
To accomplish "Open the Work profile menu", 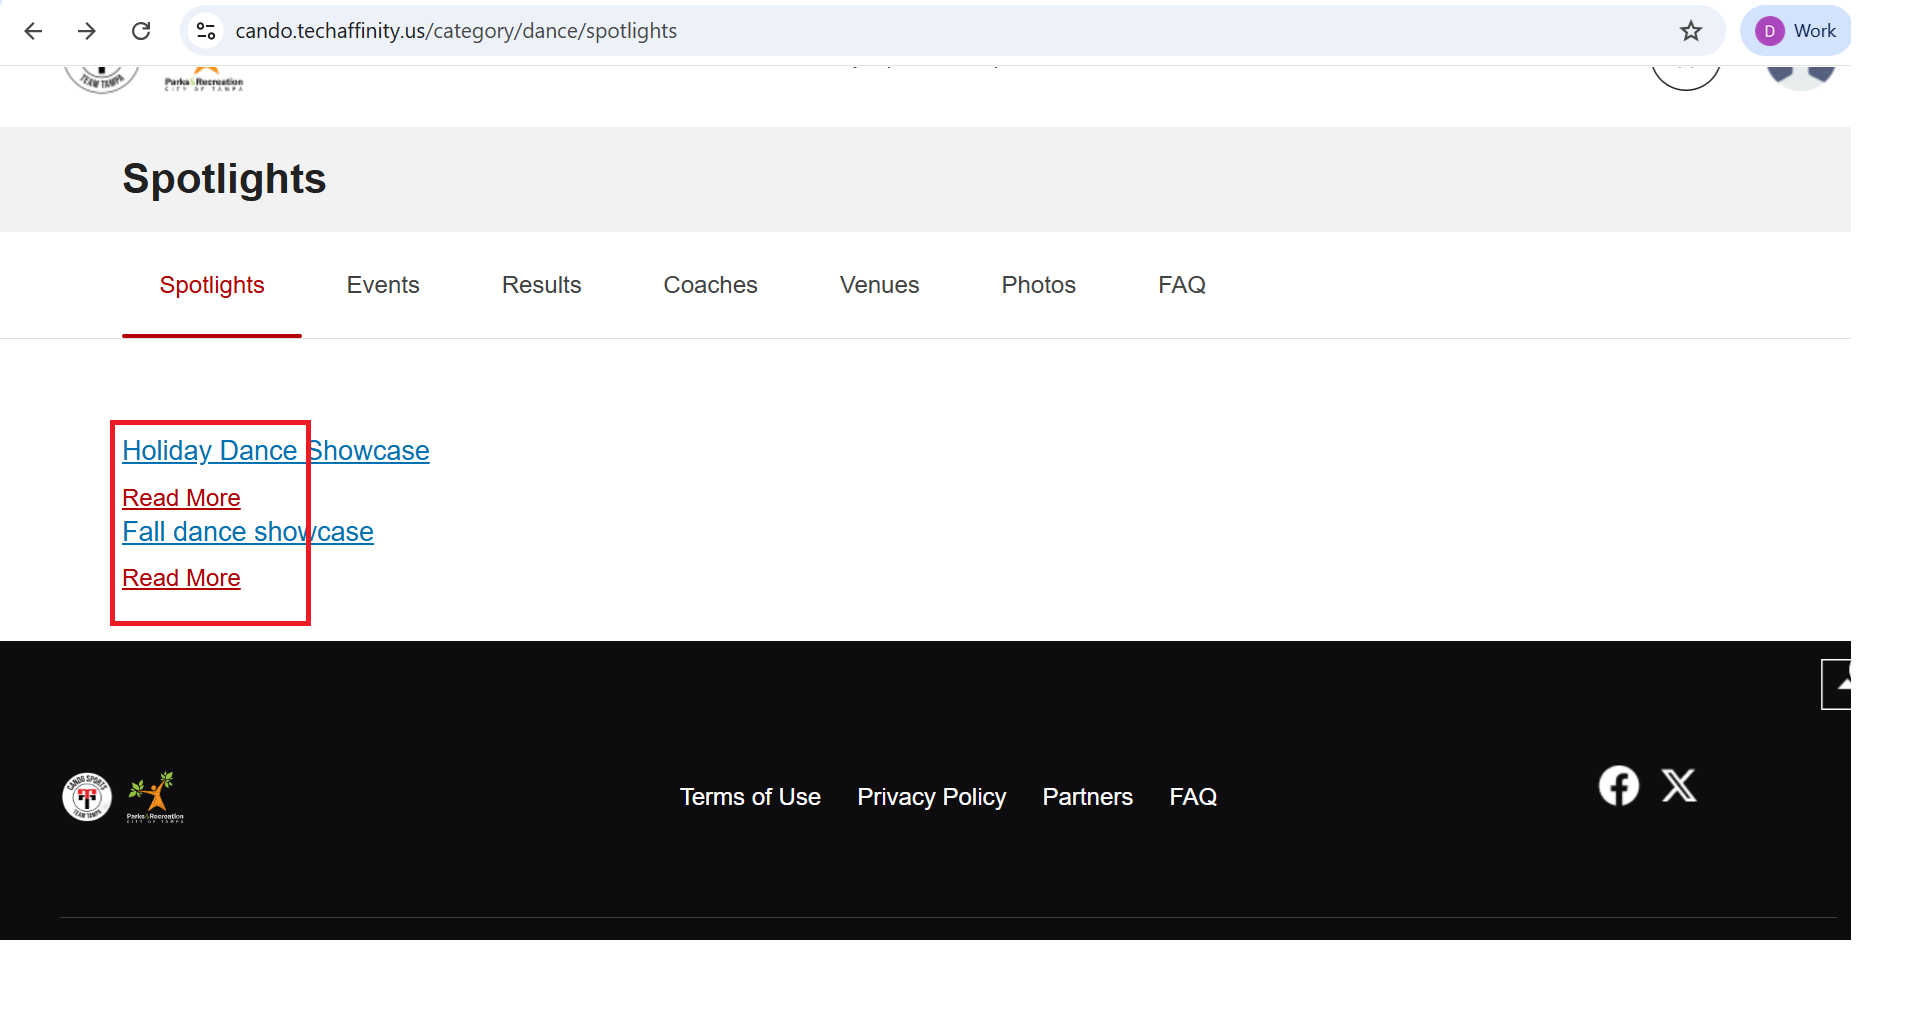I will coord(1796,31).
